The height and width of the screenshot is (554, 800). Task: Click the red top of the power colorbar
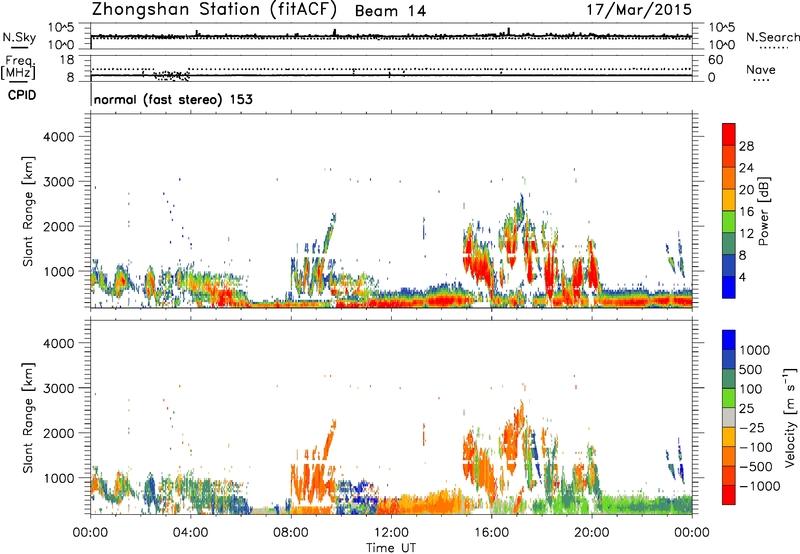729,134
